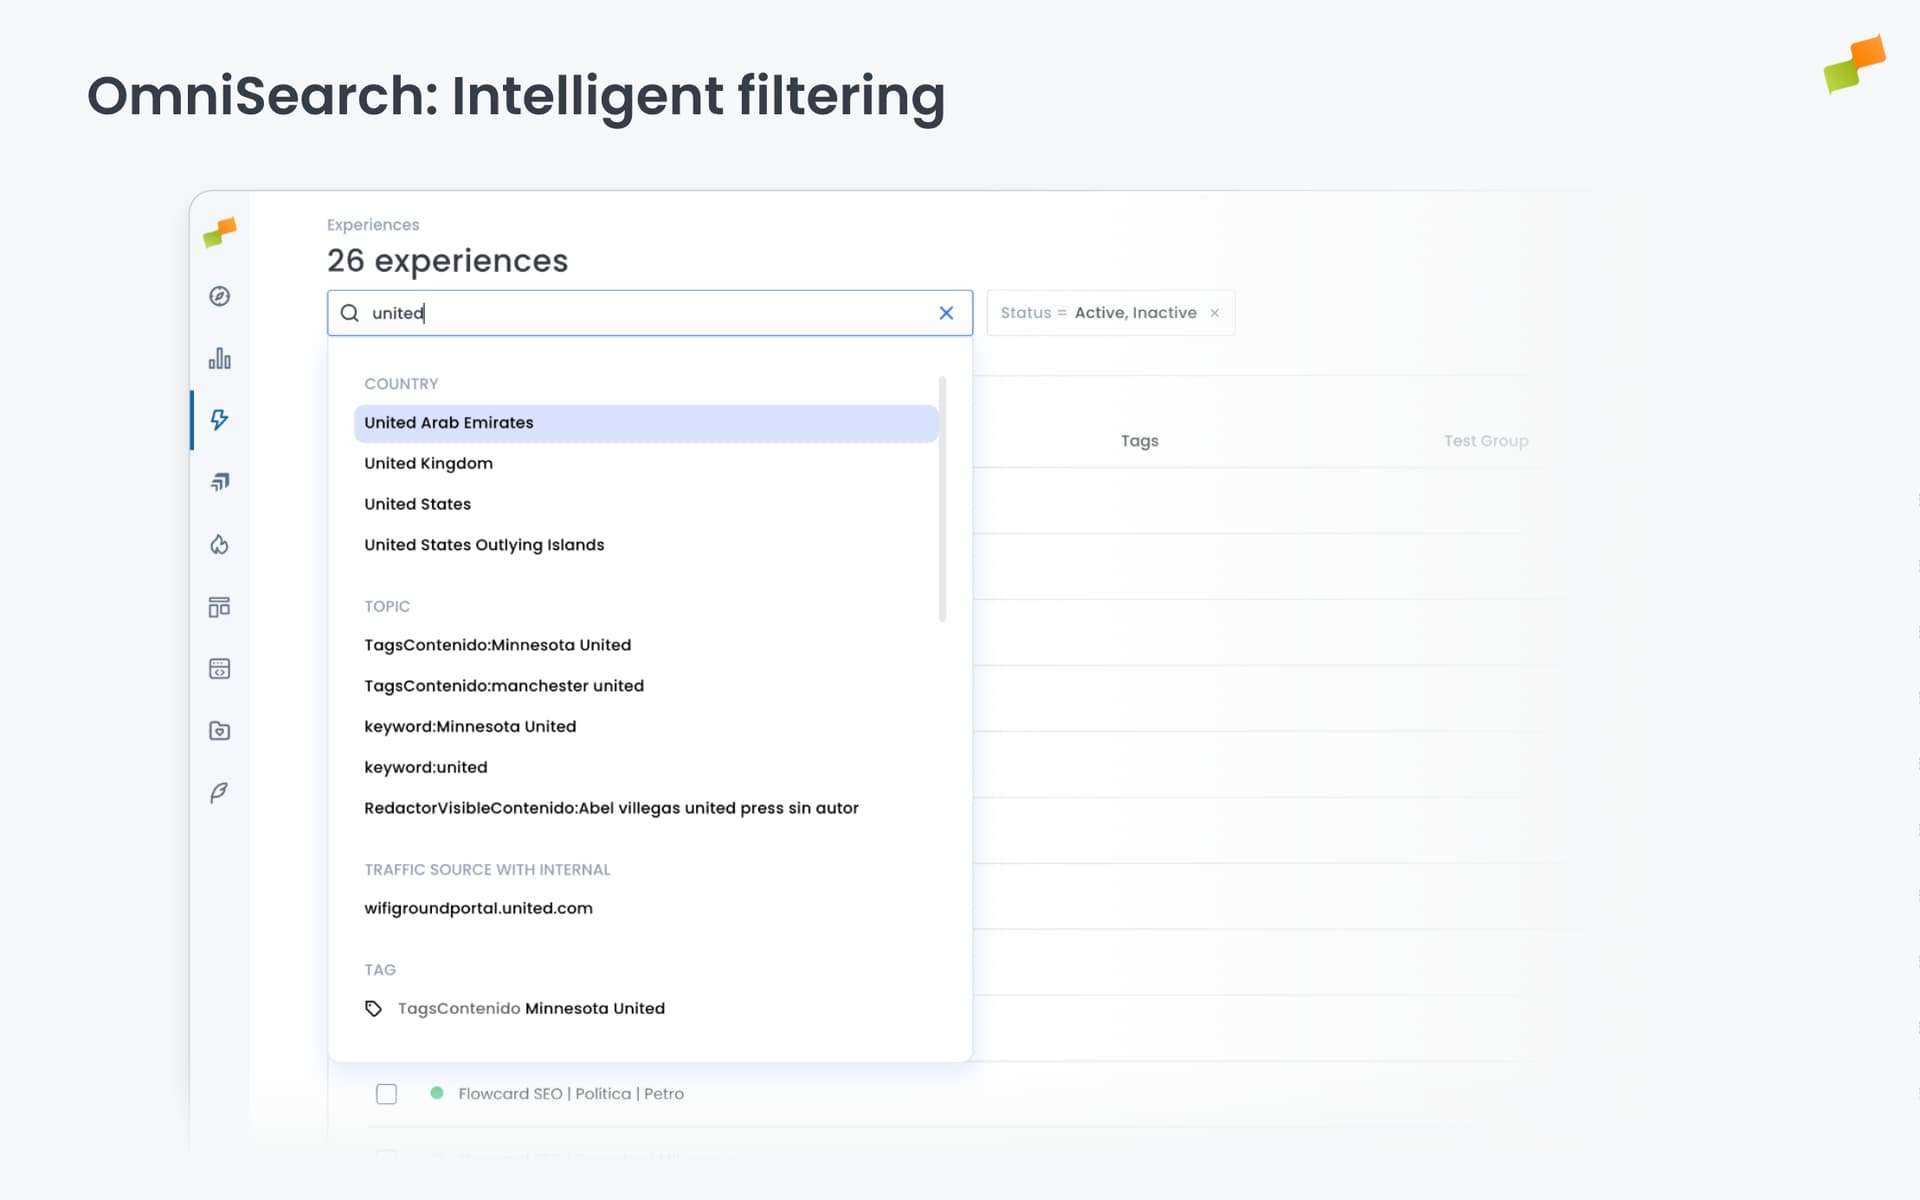Open the compass Explore sidebar icon

(220, 296)
